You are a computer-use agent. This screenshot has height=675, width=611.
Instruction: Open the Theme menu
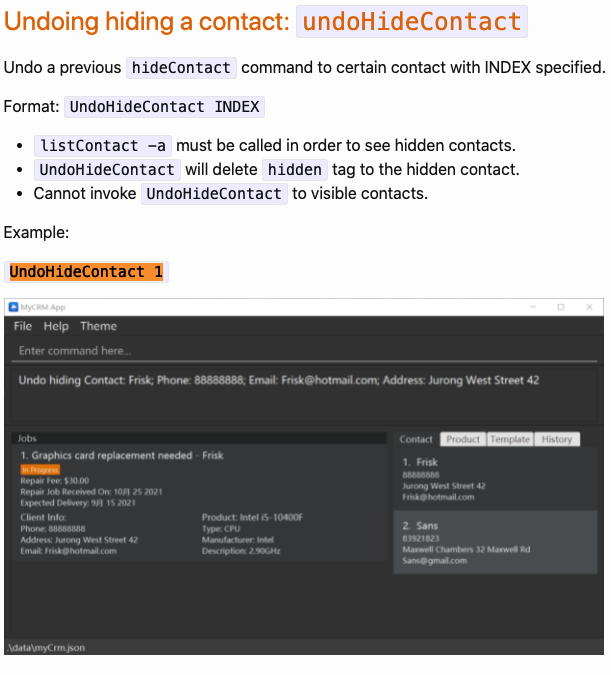[99, 326]
